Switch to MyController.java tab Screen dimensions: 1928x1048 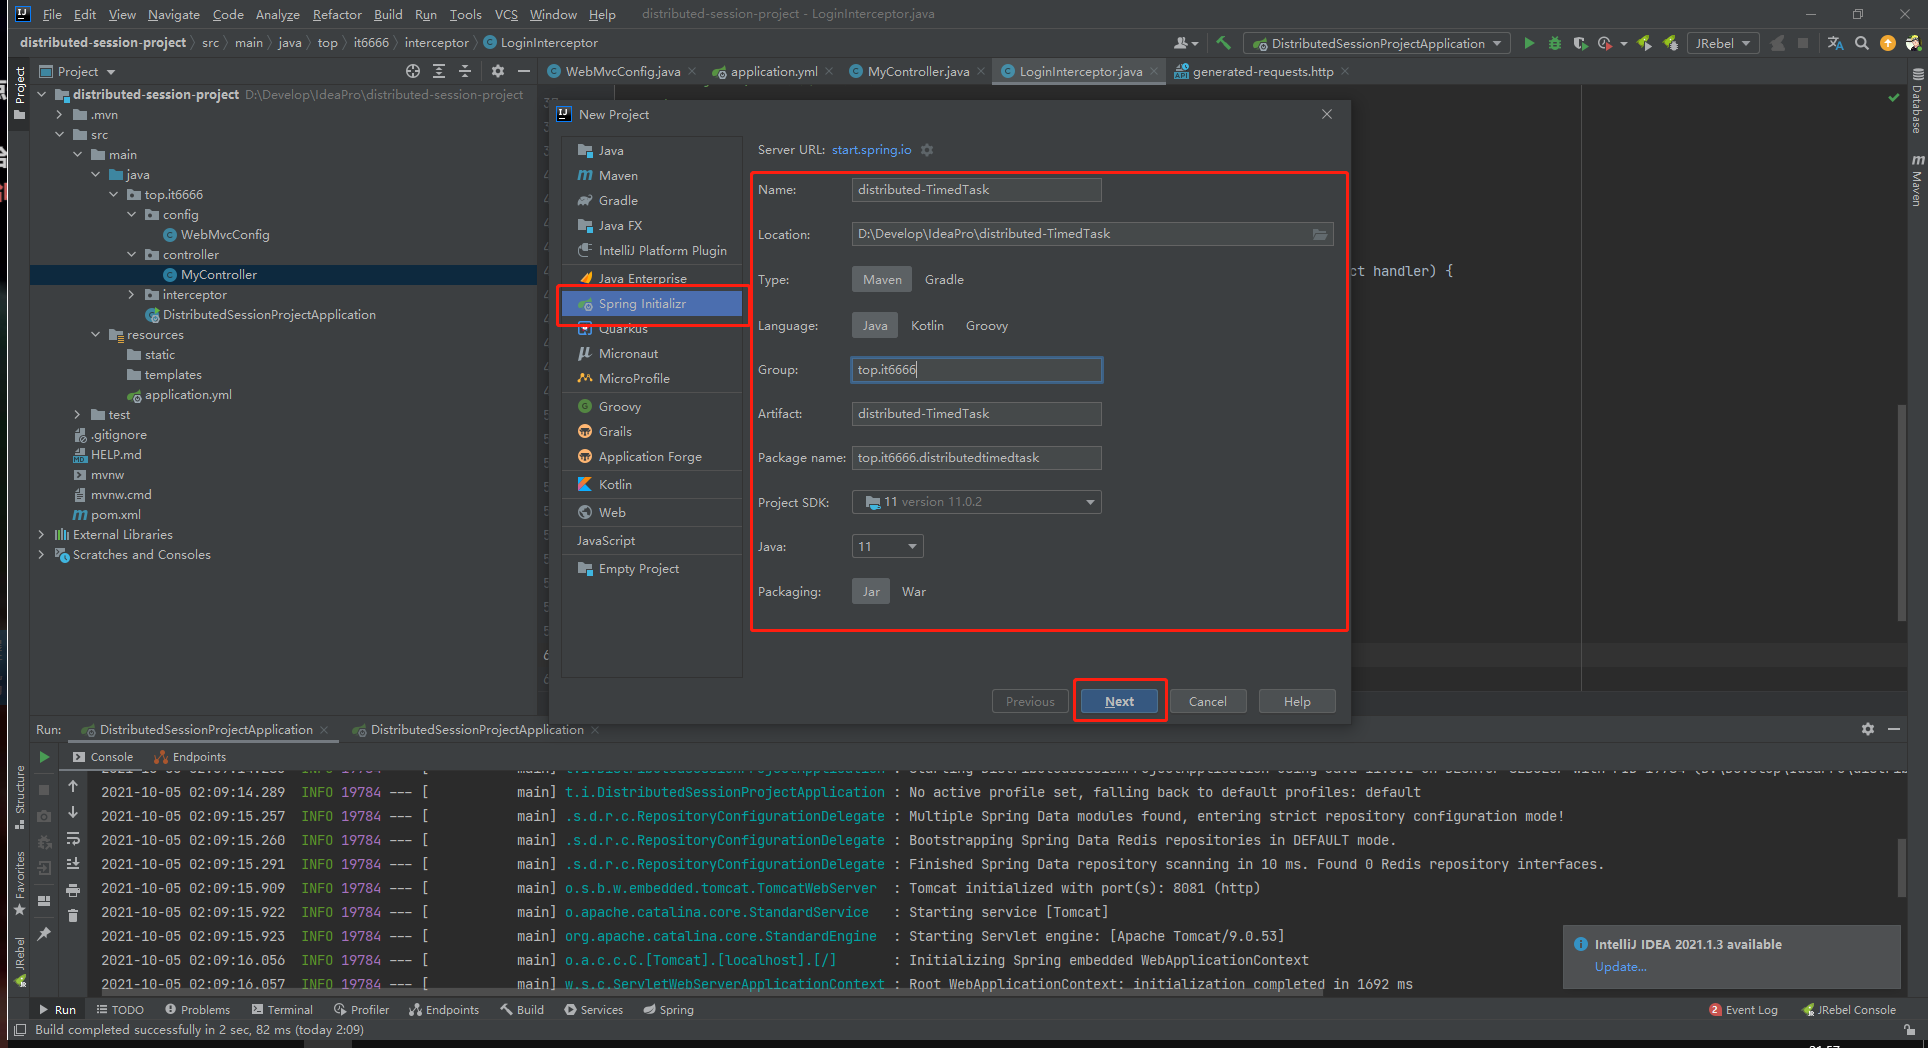[918, 71]
